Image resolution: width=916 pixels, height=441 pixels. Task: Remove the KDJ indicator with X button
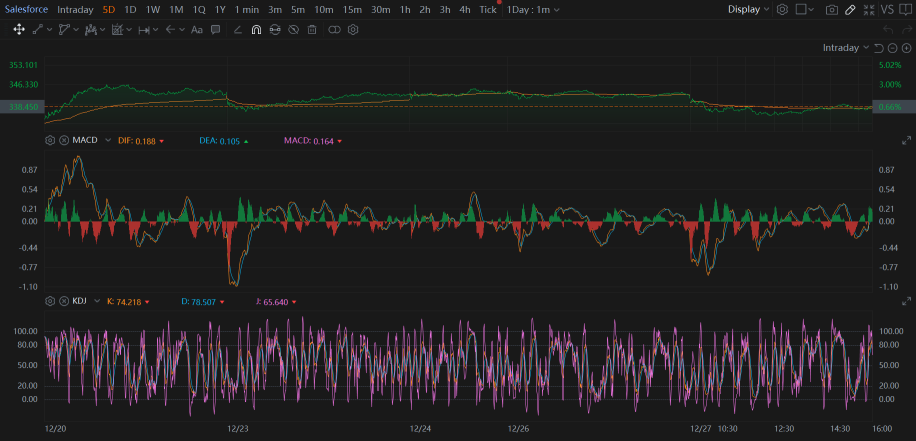[x=64, y=301]
